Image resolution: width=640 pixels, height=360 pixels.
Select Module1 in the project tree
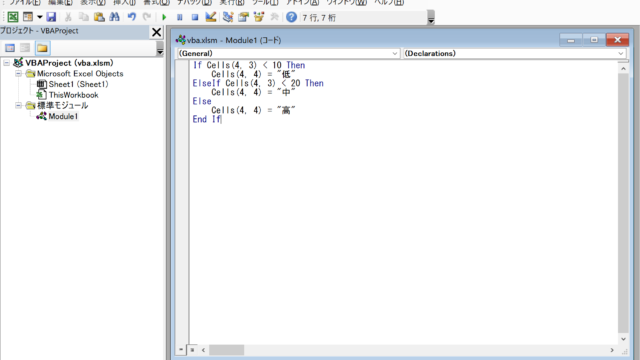(x=63, y=116)
